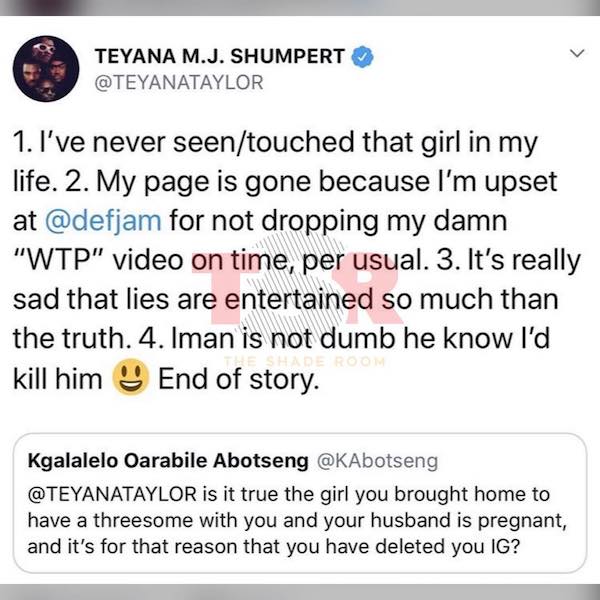Click the blue verified badge
The image size is (600, 600).
[x=362, y=57]
